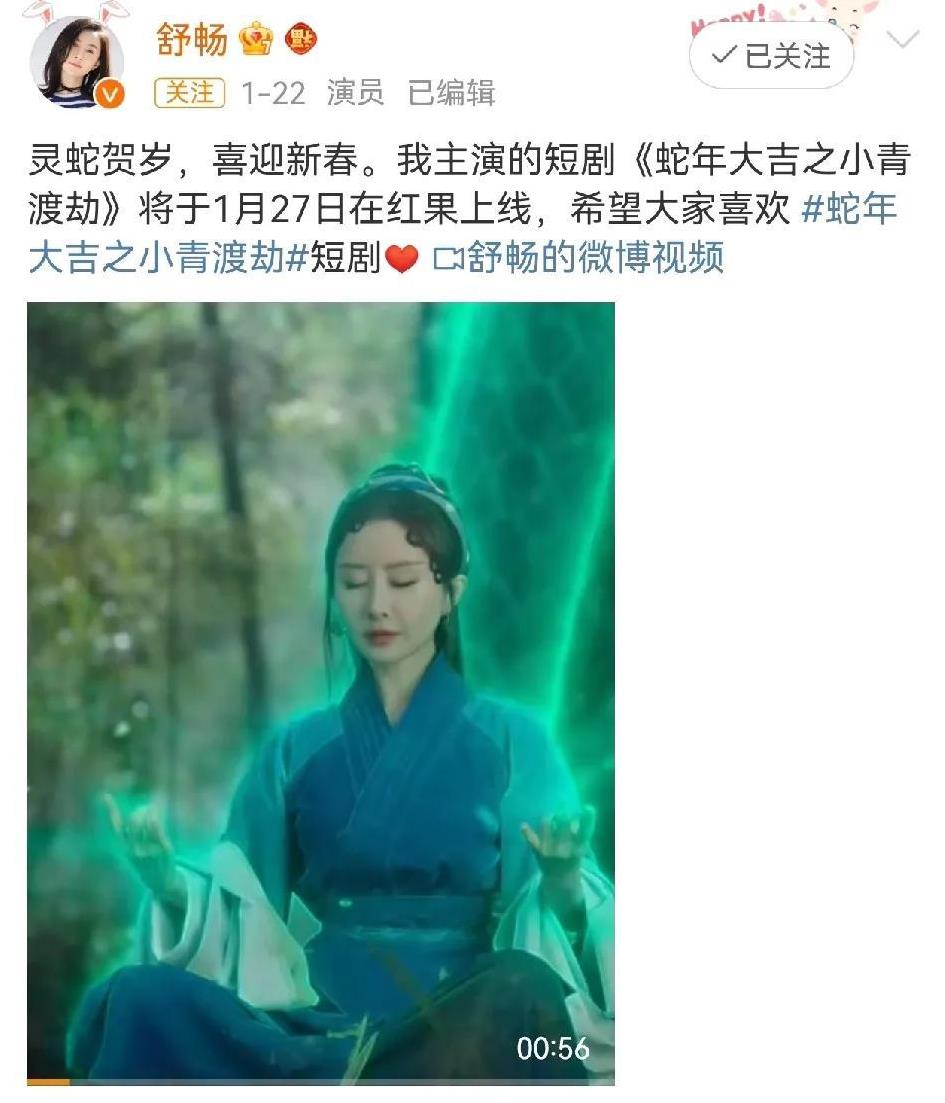
Task: Open the 舒畅 username link
Action: pyautogui.click(x=191, y=39)
